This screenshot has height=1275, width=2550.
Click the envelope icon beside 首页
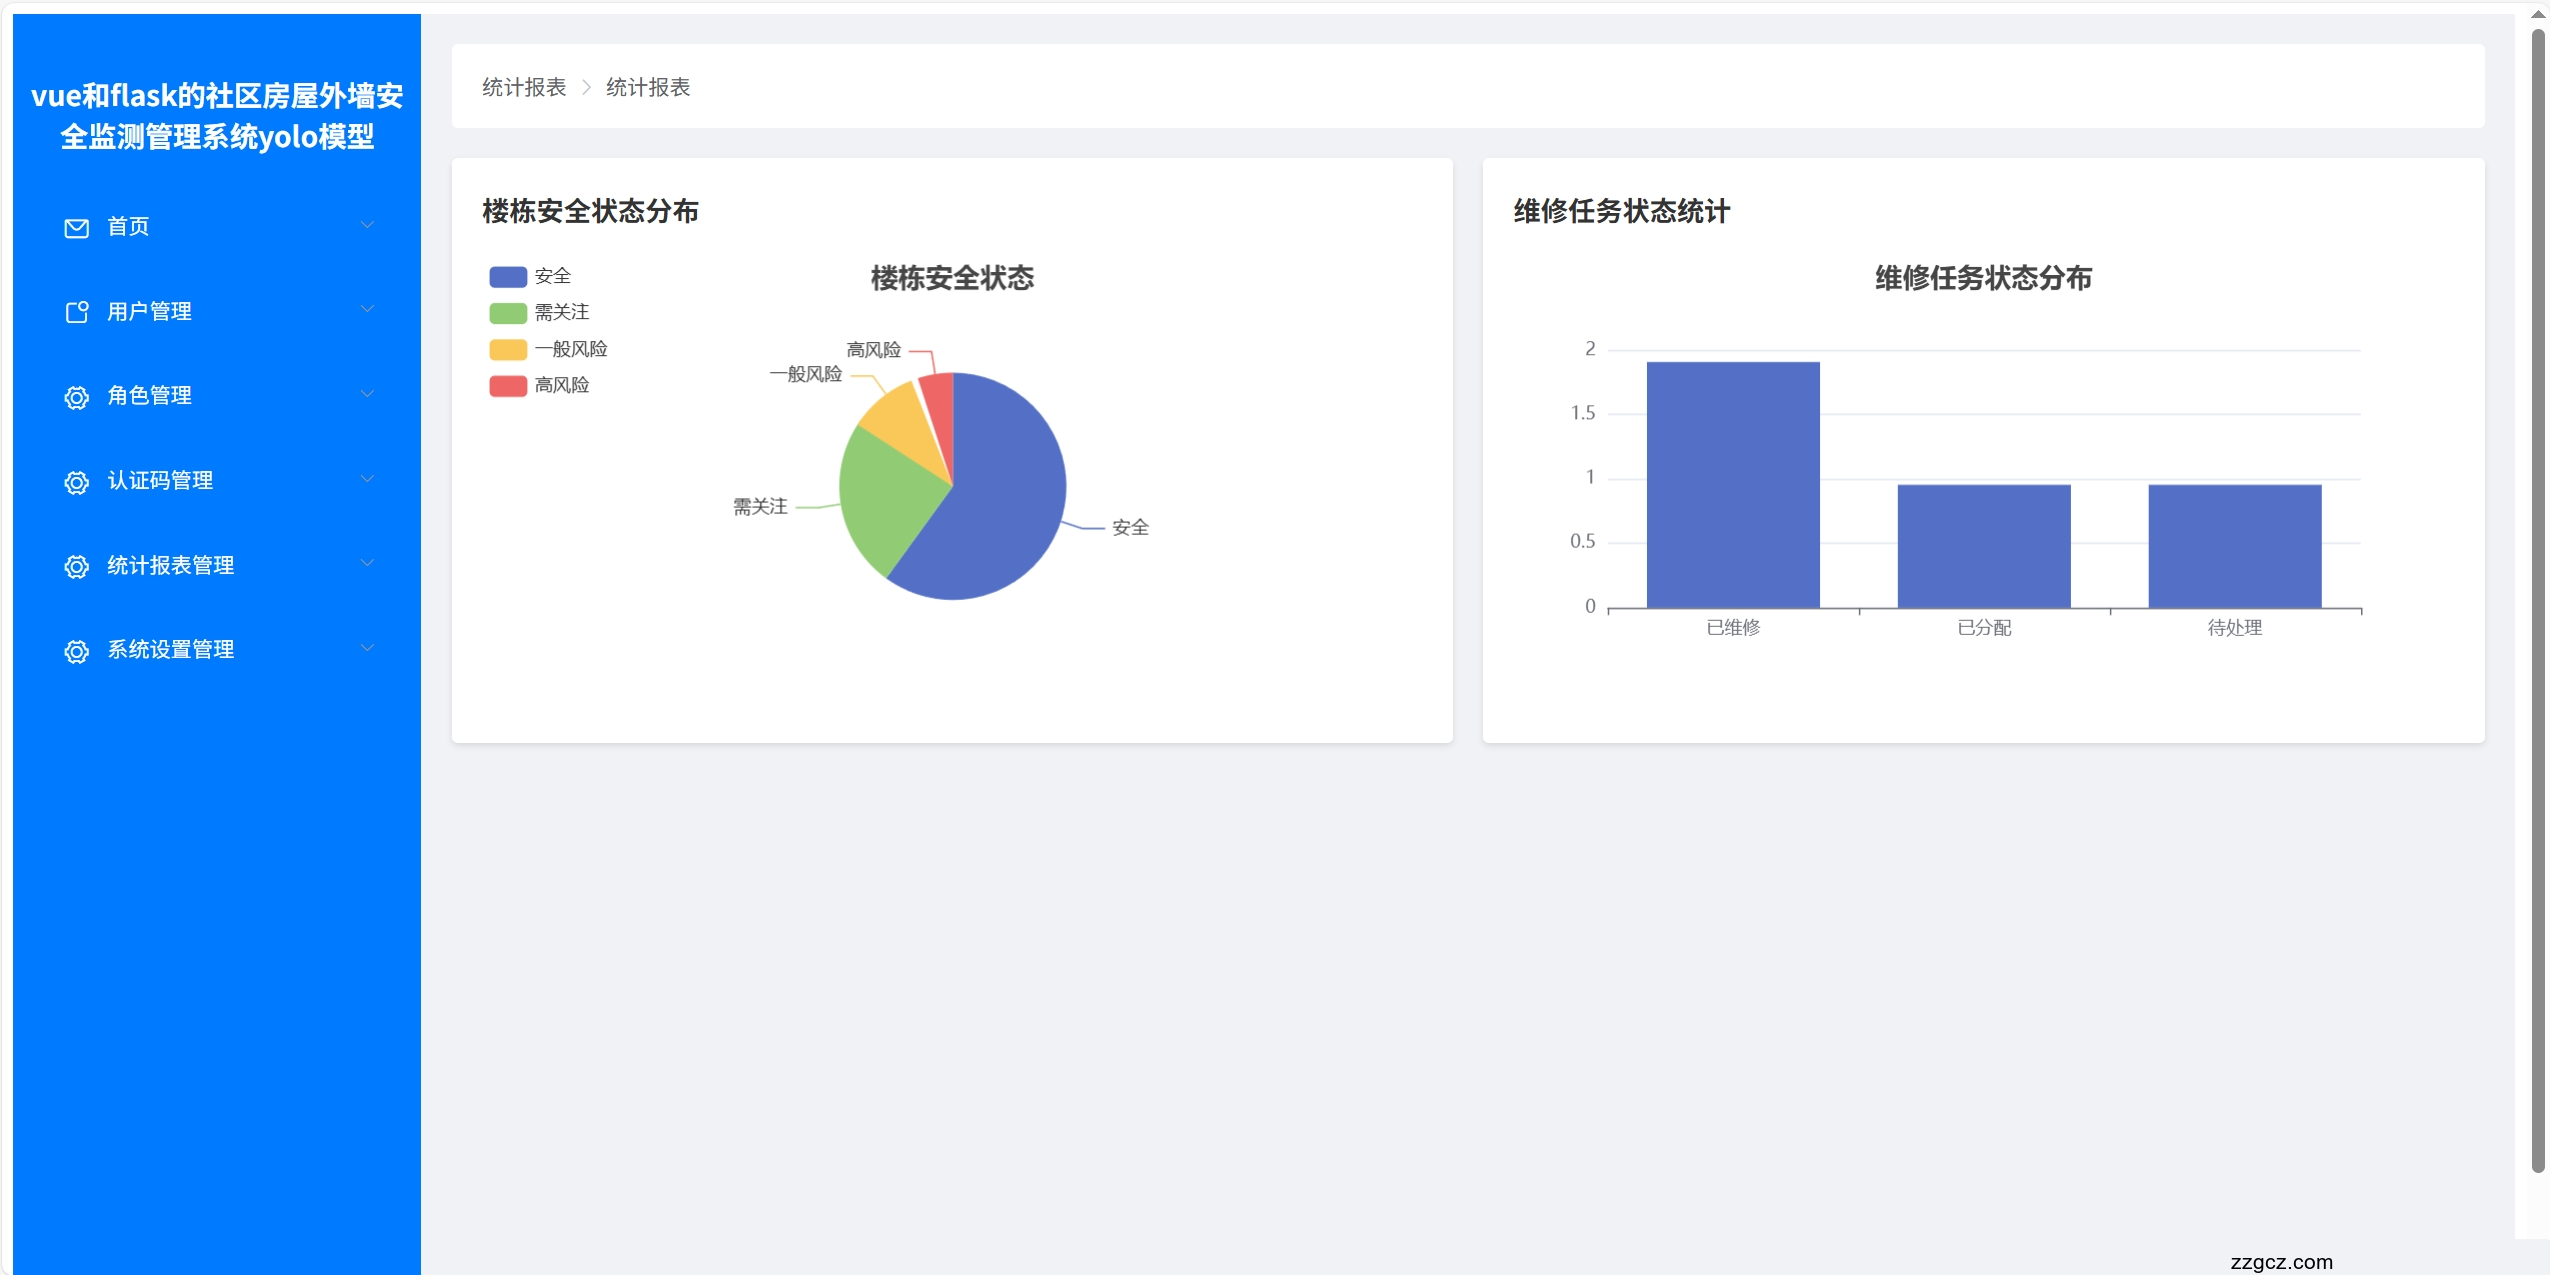coord(76,227)
